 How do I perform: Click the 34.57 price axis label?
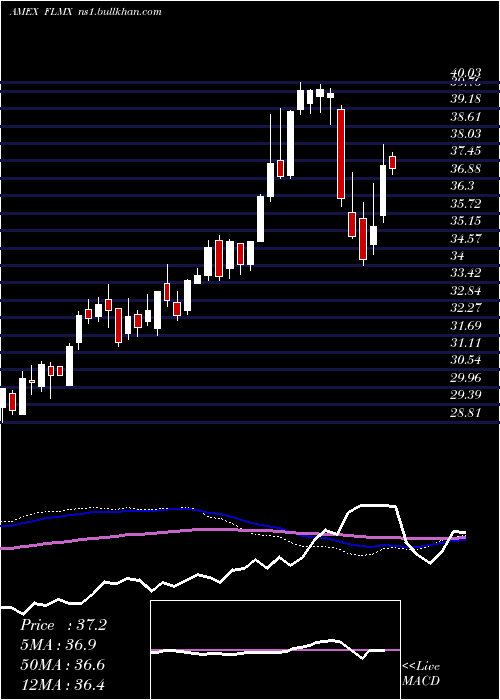[x=465, y=238]
